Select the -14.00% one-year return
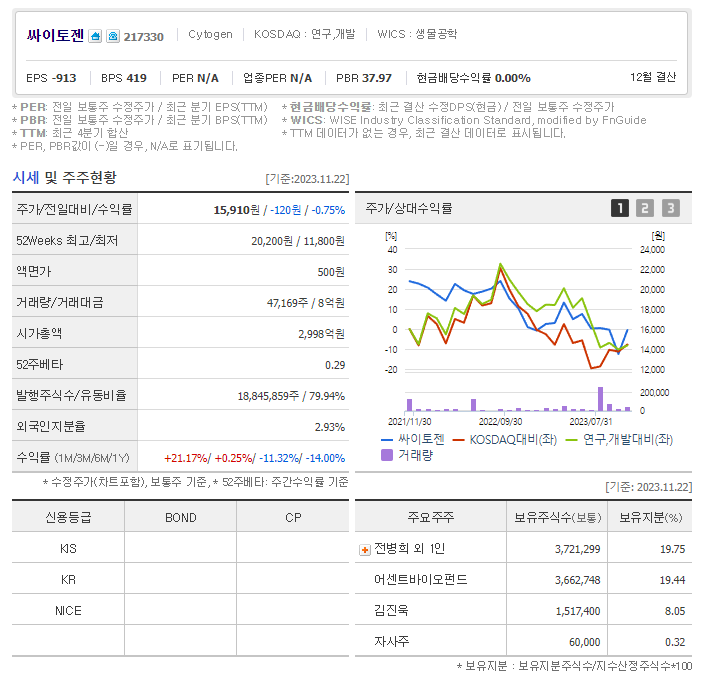This screenshot has height=673, width=701. coord(327,458)
